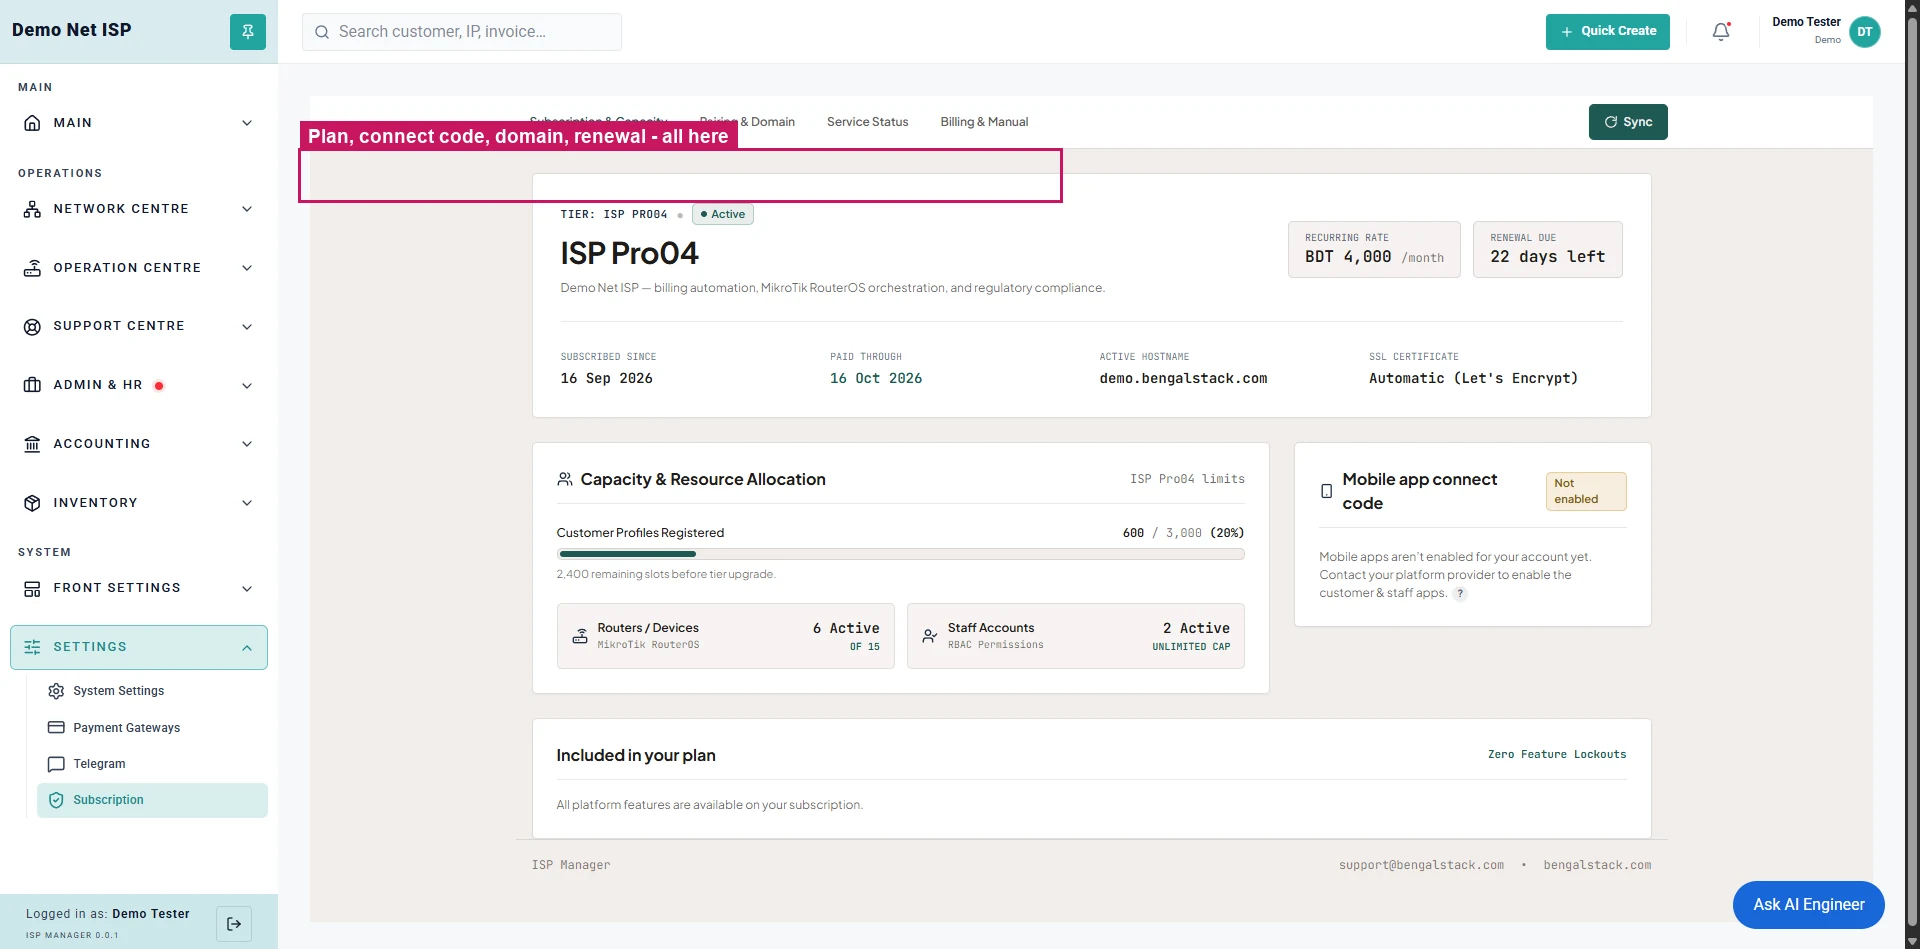Click the Settings sliders icon
The height and width of the screenshot is (949, 1920).
point(32,647)
